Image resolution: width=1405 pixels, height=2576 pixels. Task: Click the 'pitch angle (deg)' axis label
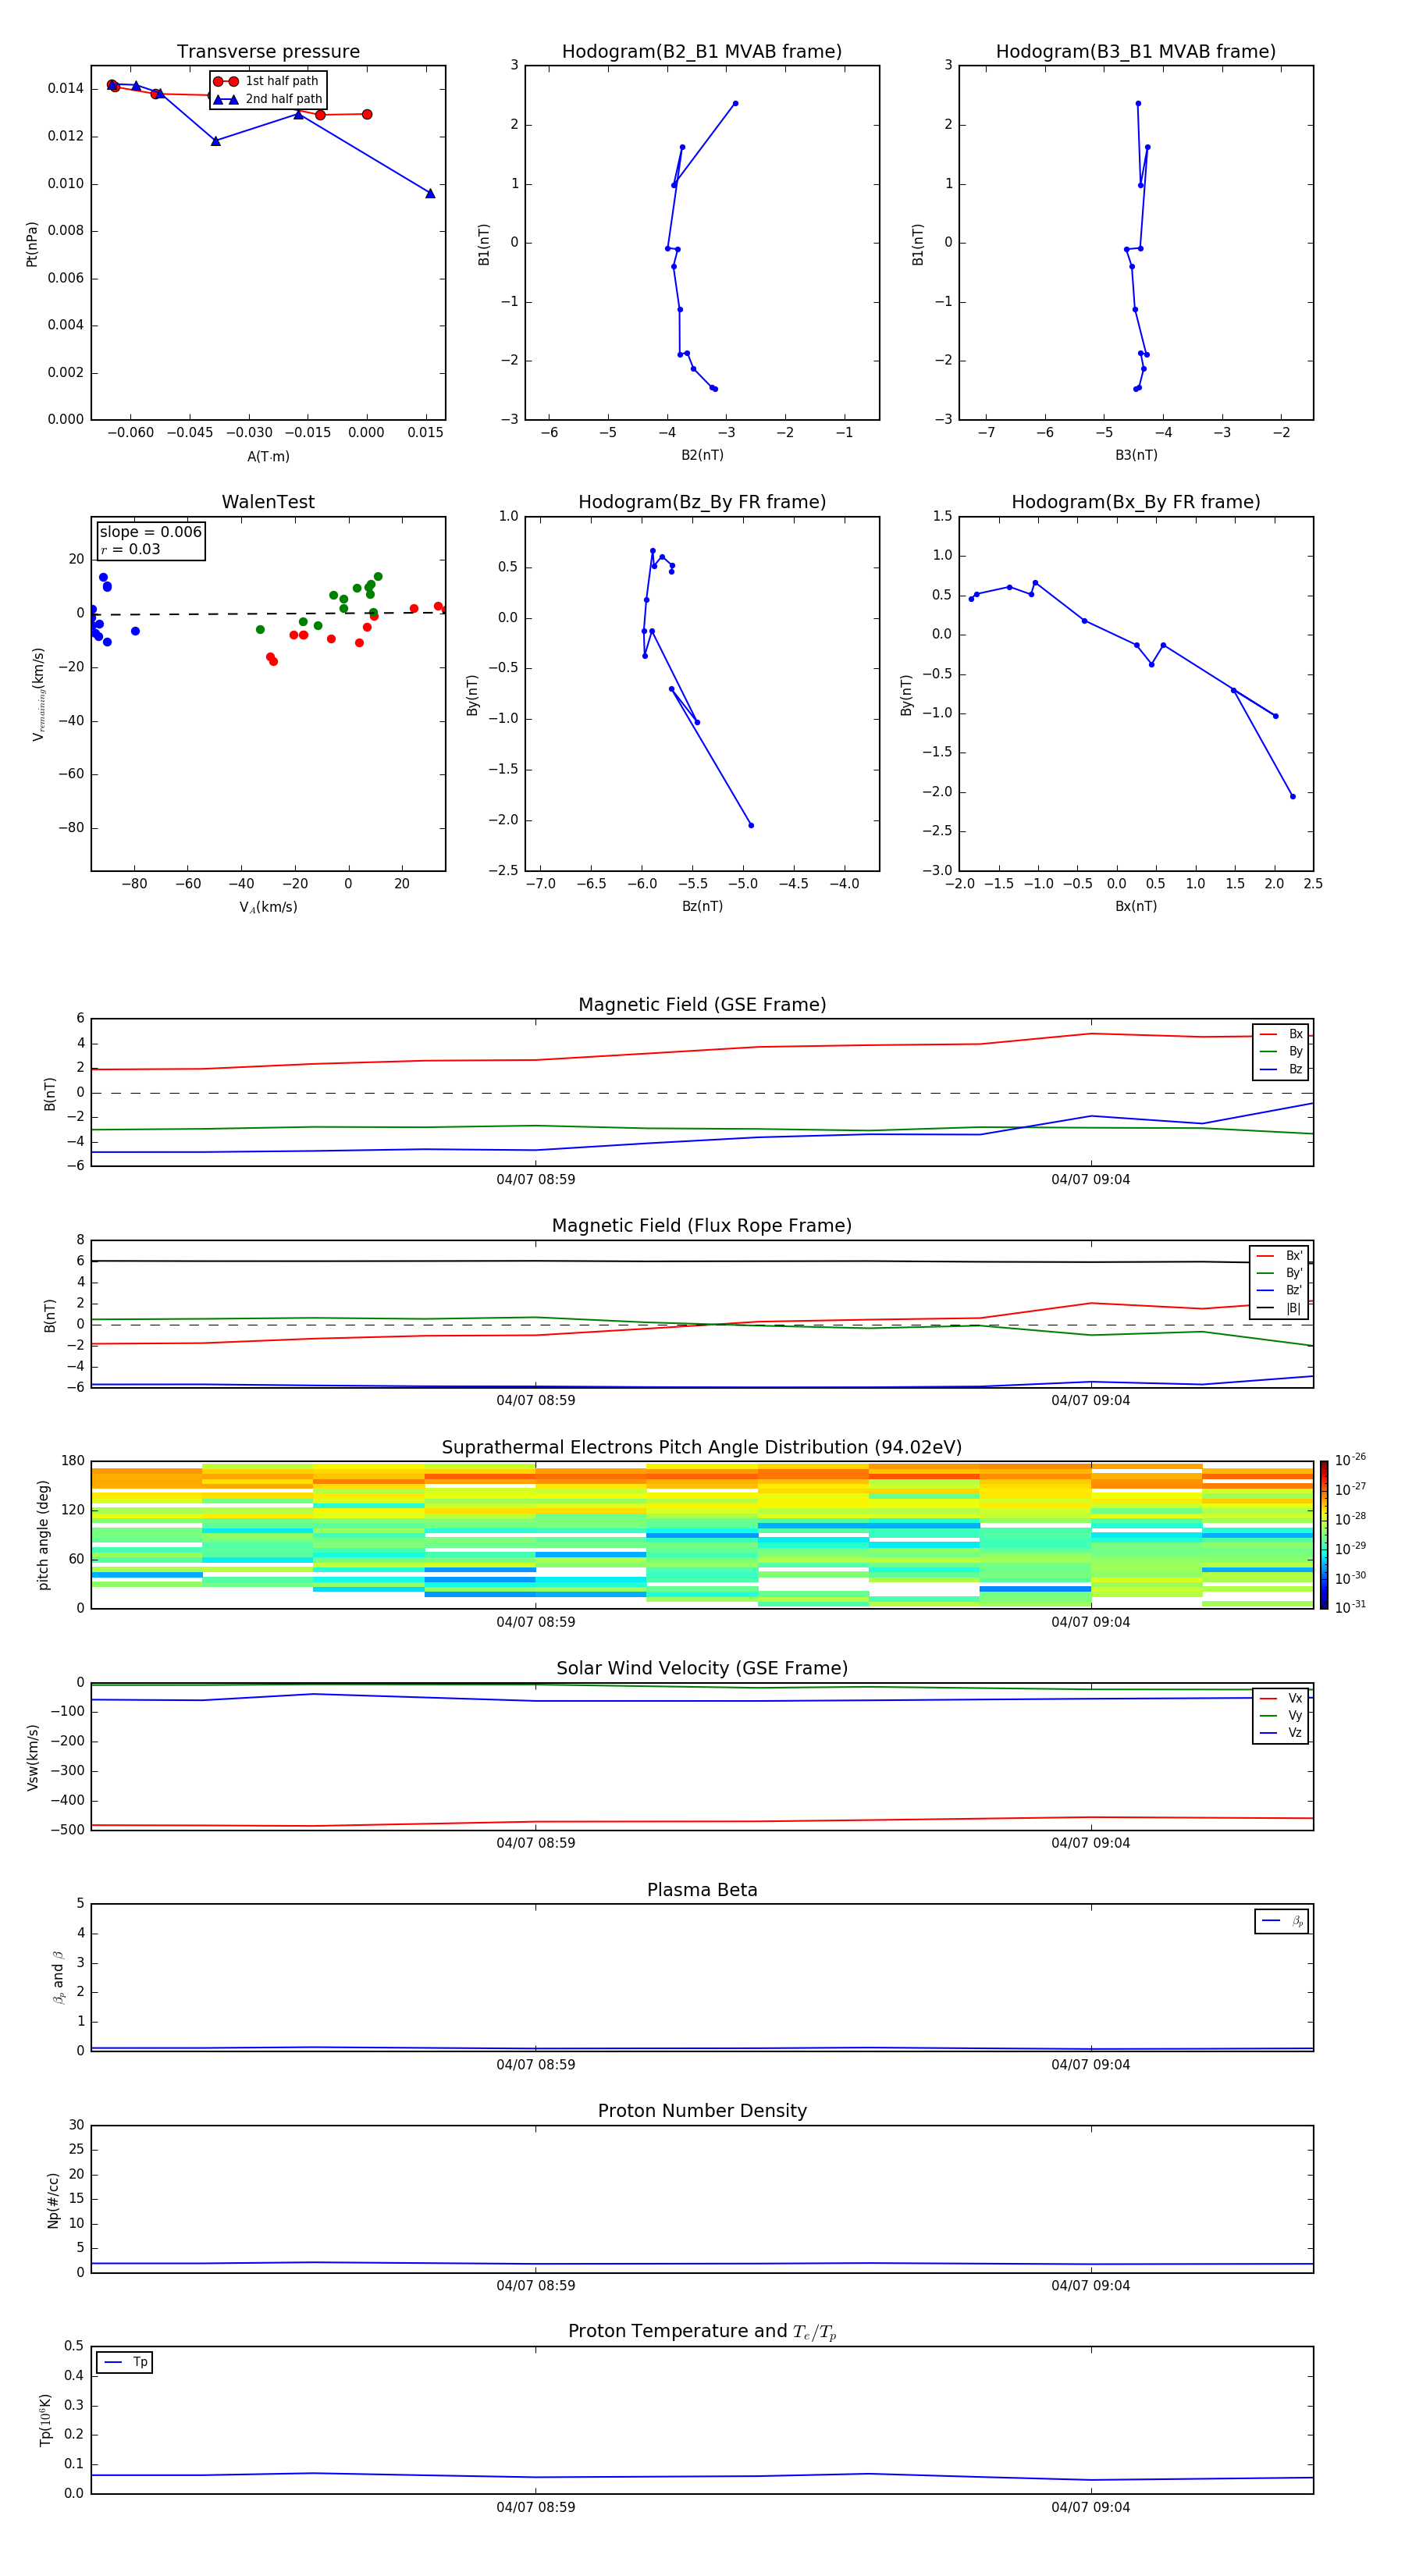(43, 1535)
